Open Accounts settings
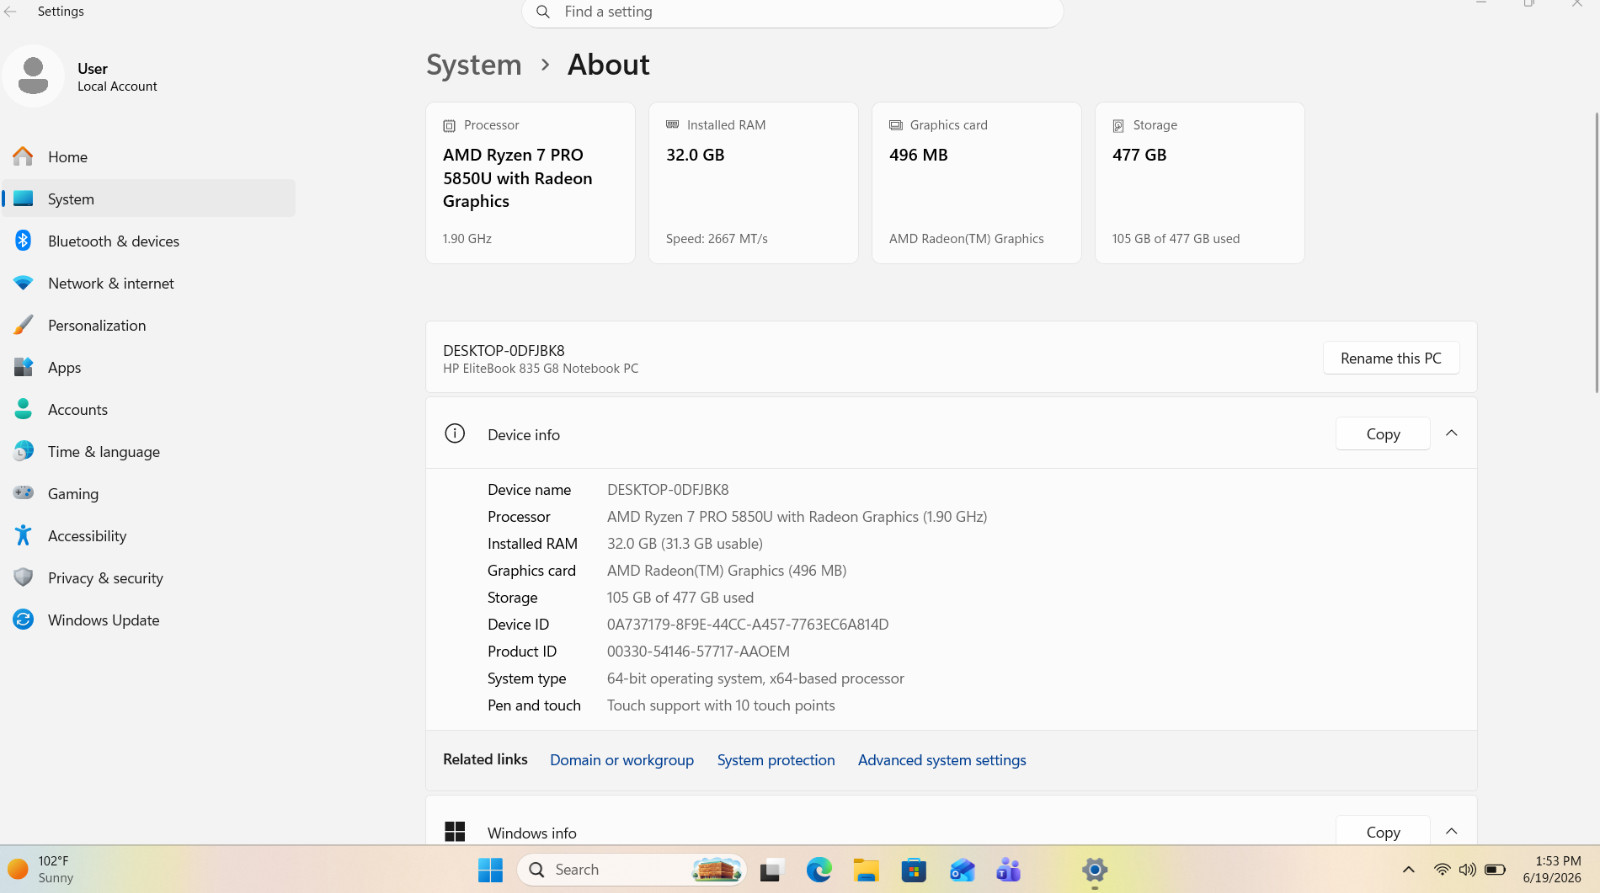The height and width of the screenshot is (893, 1600). 150,409
